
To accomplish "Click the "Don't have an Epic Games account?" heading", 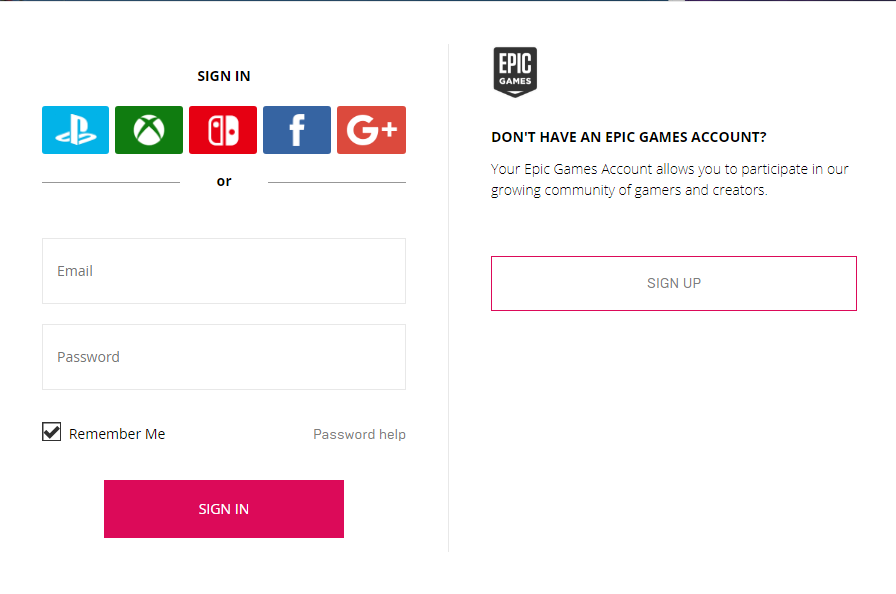I will 629,137.
